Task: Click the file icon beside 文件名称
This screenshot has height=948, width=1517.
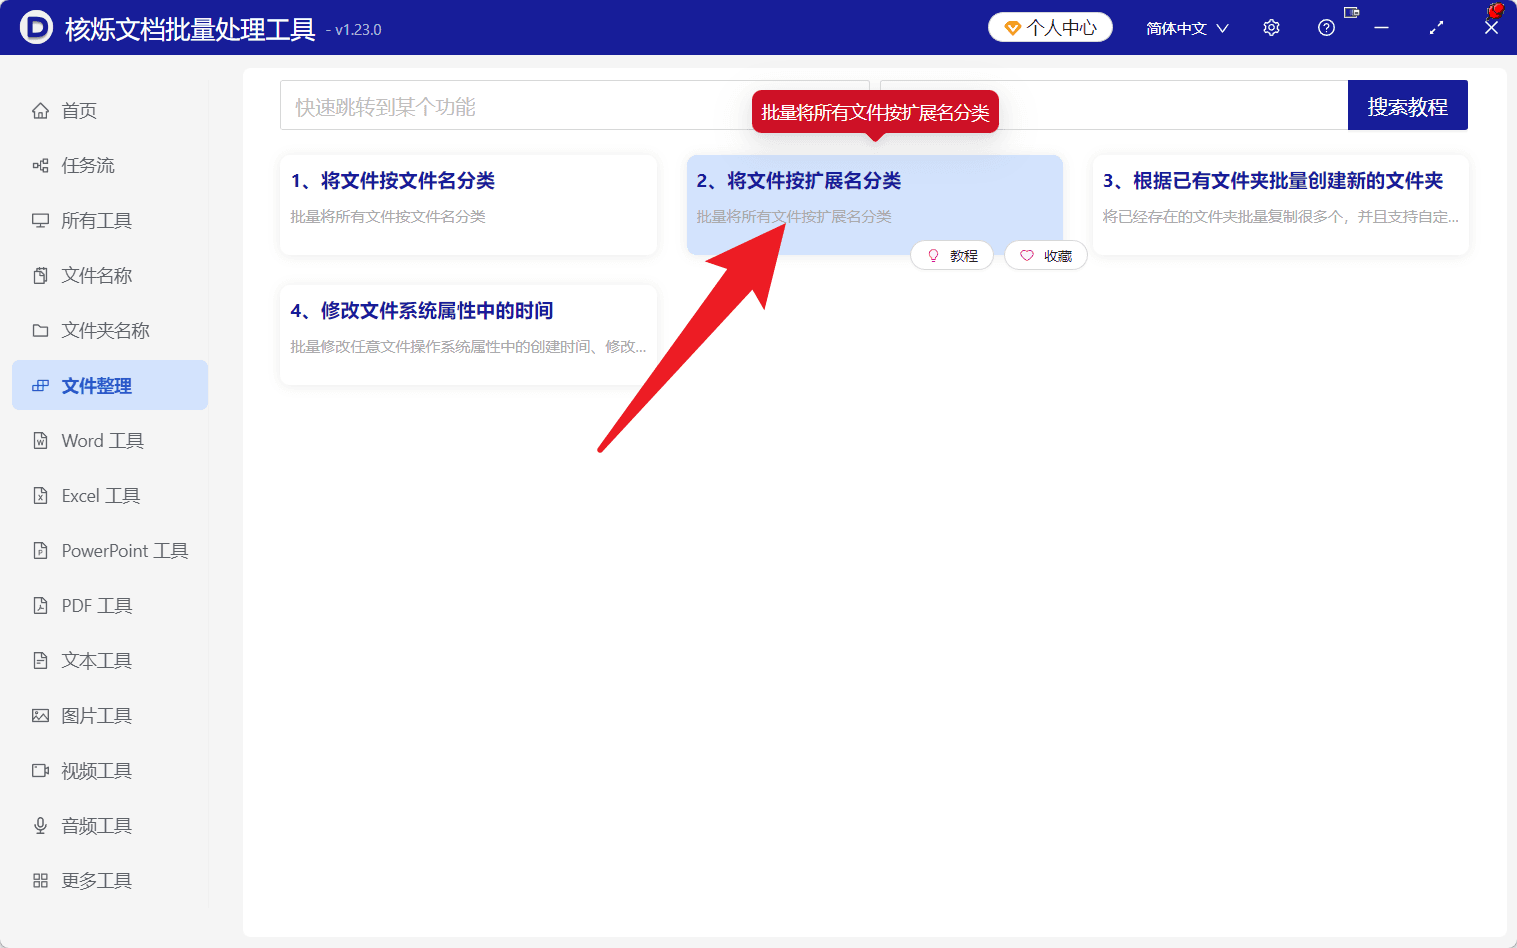Action: 40,276
